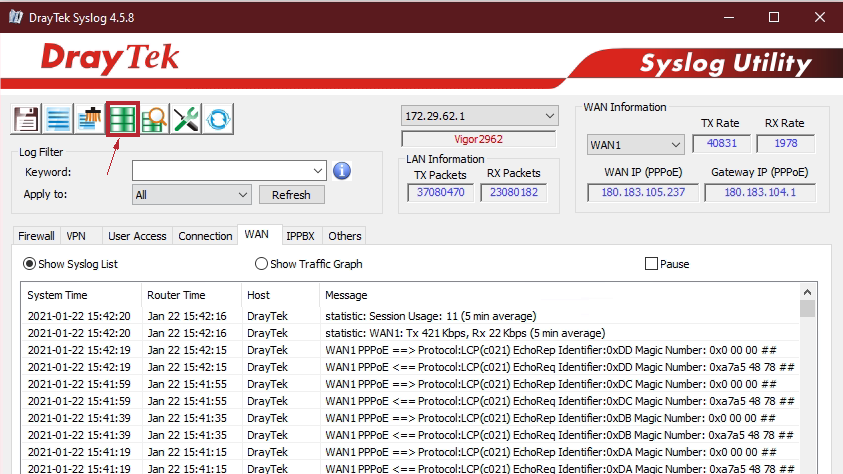Click the Gateway IP field 180.183.104.1
This screenshot has height=474, width=843.
pos(760,192)
